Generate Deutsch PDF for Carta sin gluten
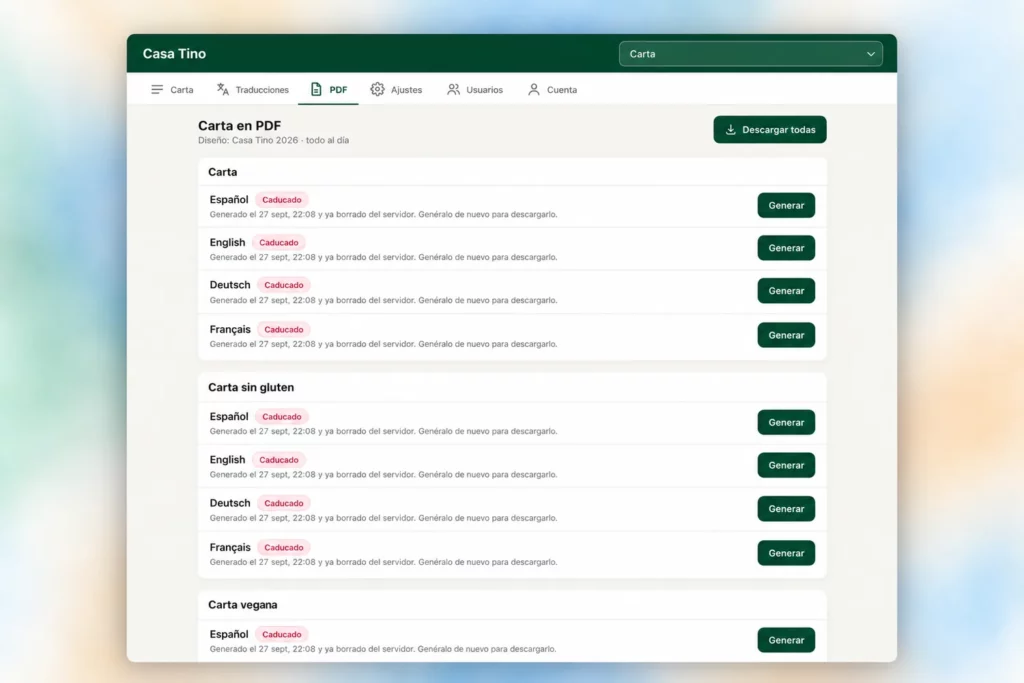 click(x=786, y=509)
